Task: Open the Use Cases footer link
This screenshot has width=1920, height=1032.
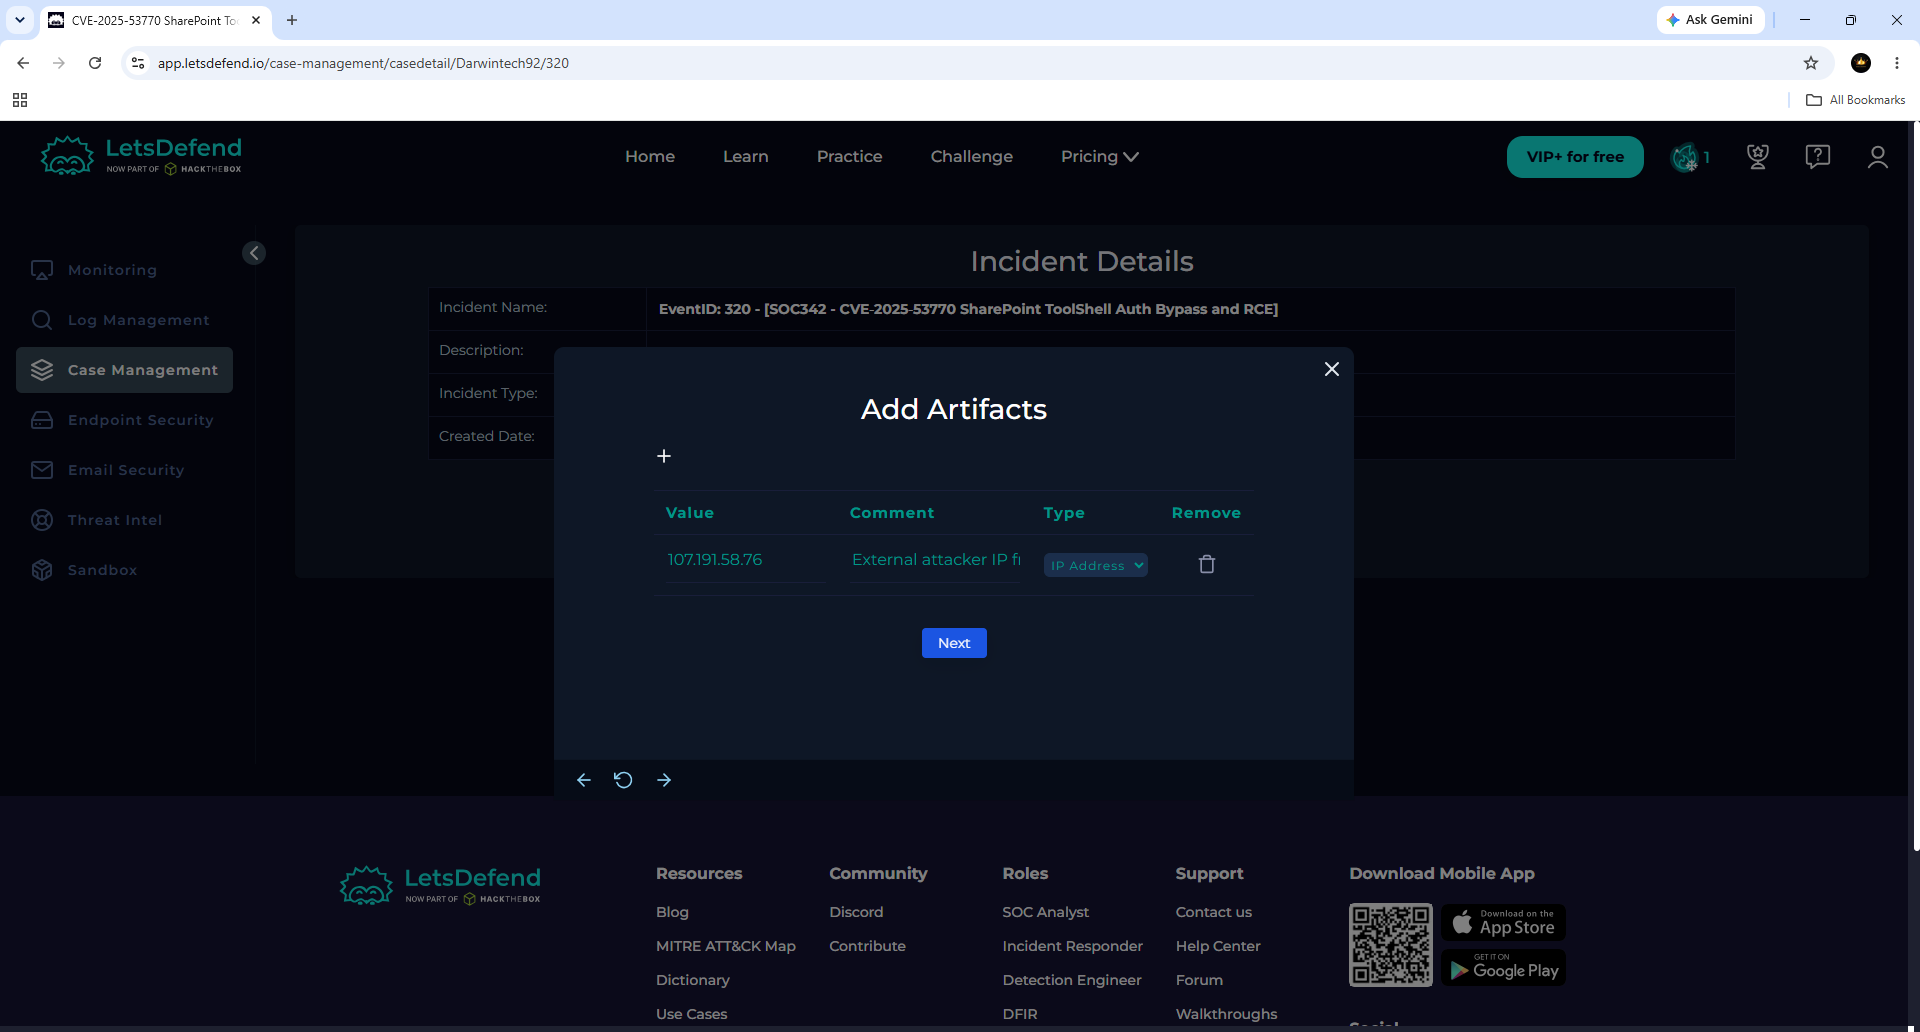Action: tap(692, 1014)
